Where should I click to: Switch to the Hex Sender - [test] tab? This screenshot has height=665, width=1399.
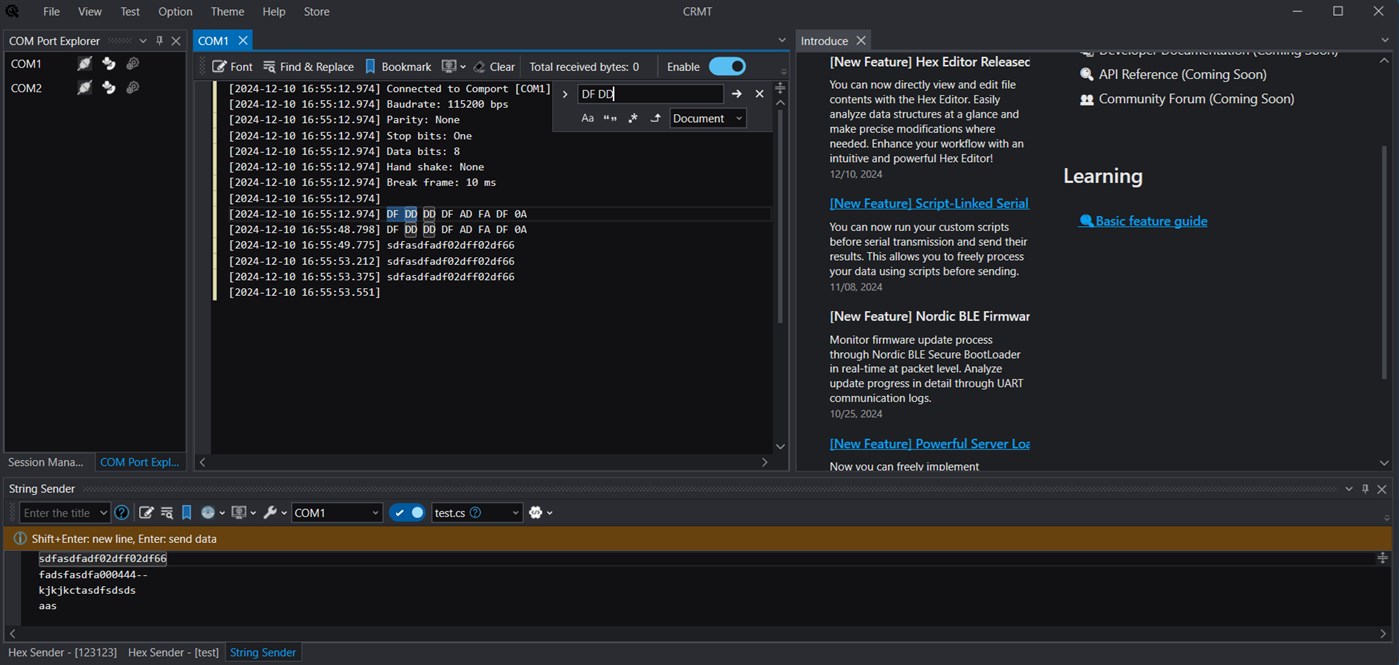pos(173,653)
